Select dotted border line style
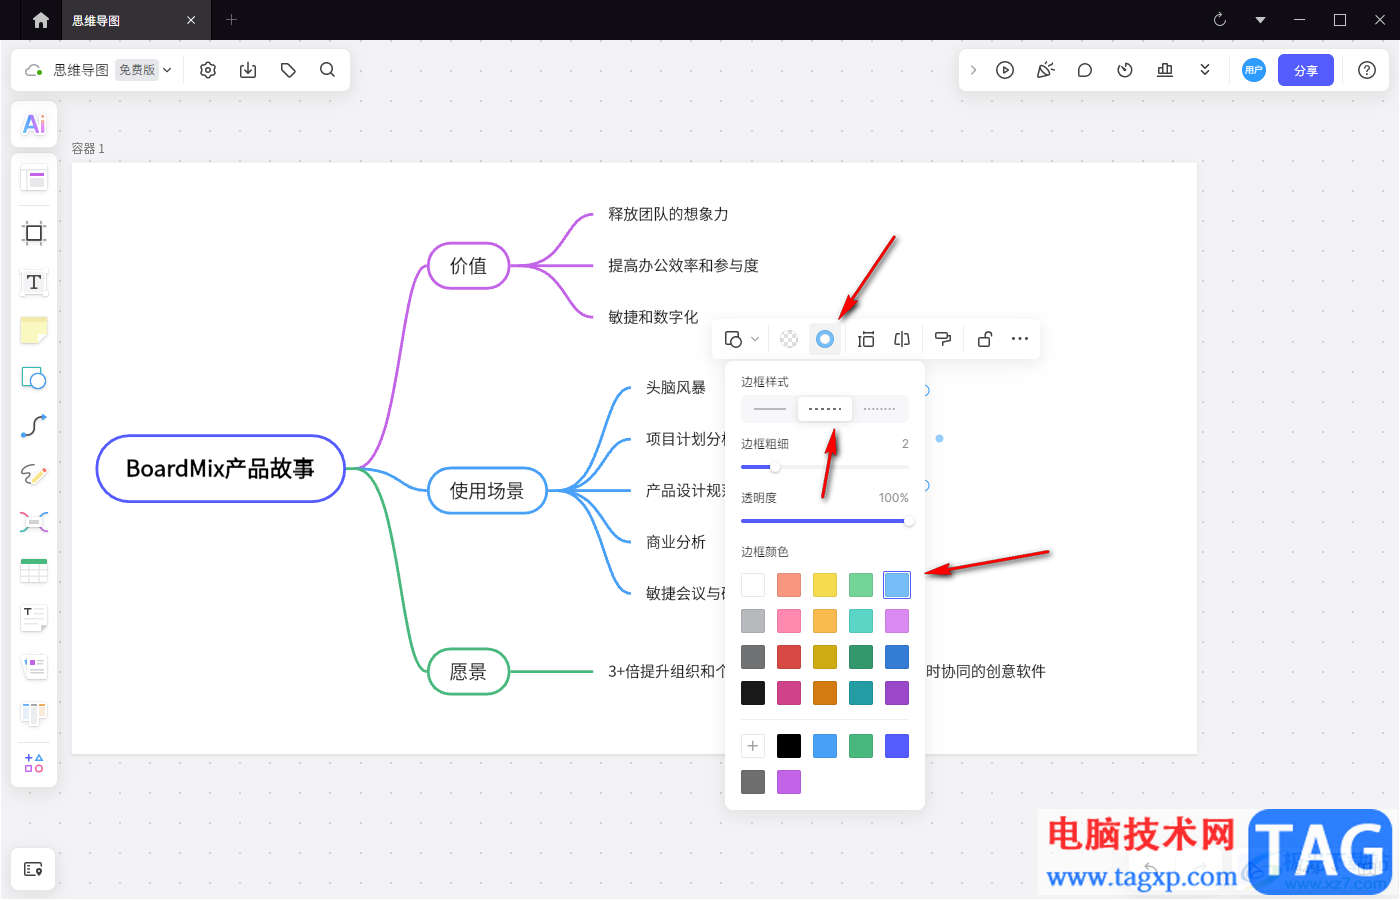The height and width of the screenshot is (900, 1400). coord(880,409)
